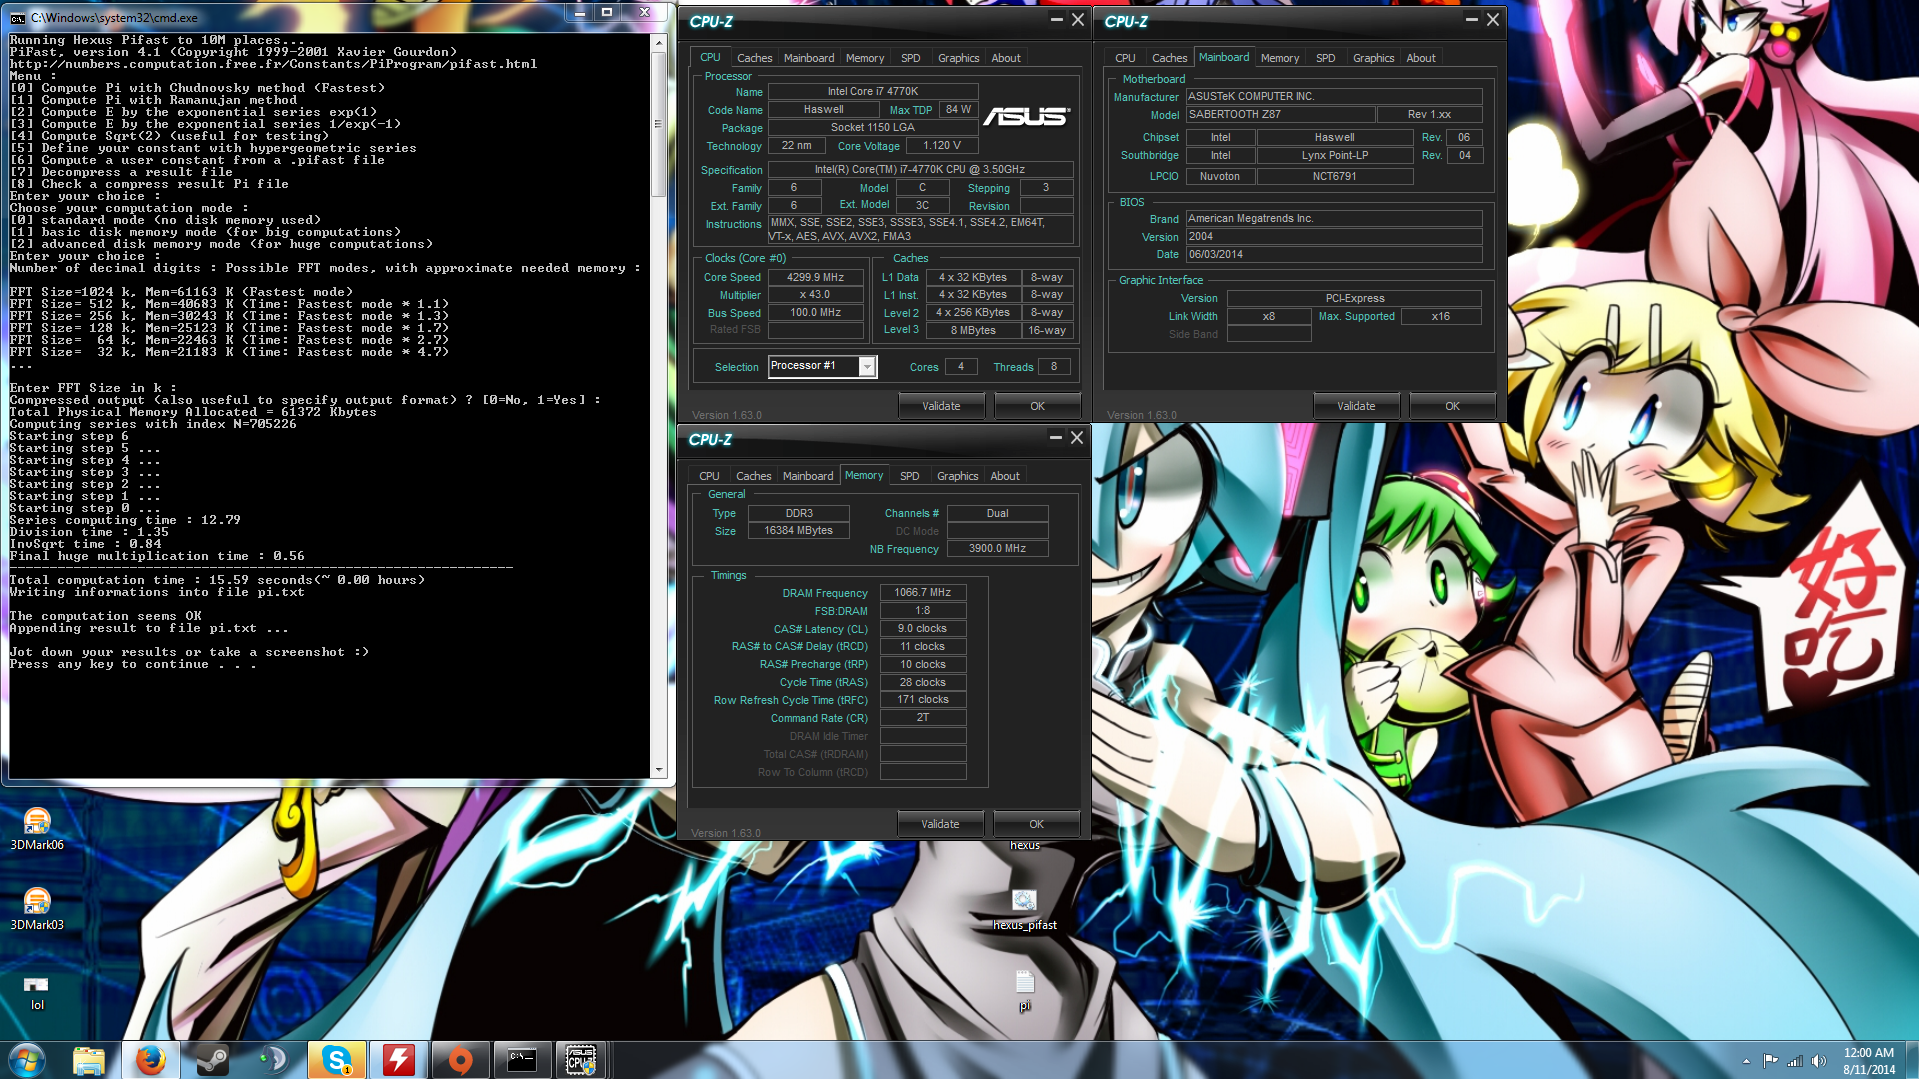Click the cmd.exe title bar system icon

pos(17,17)
